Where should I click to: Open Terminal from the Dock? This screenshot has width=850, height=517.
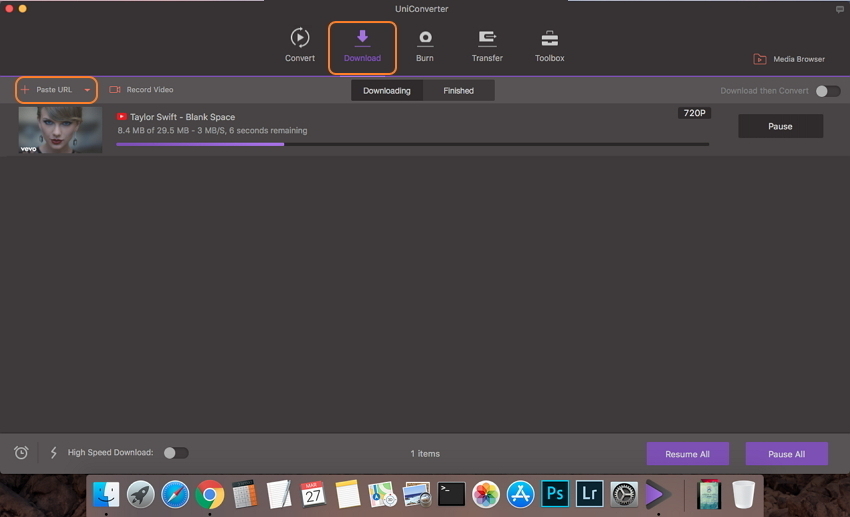452,494
